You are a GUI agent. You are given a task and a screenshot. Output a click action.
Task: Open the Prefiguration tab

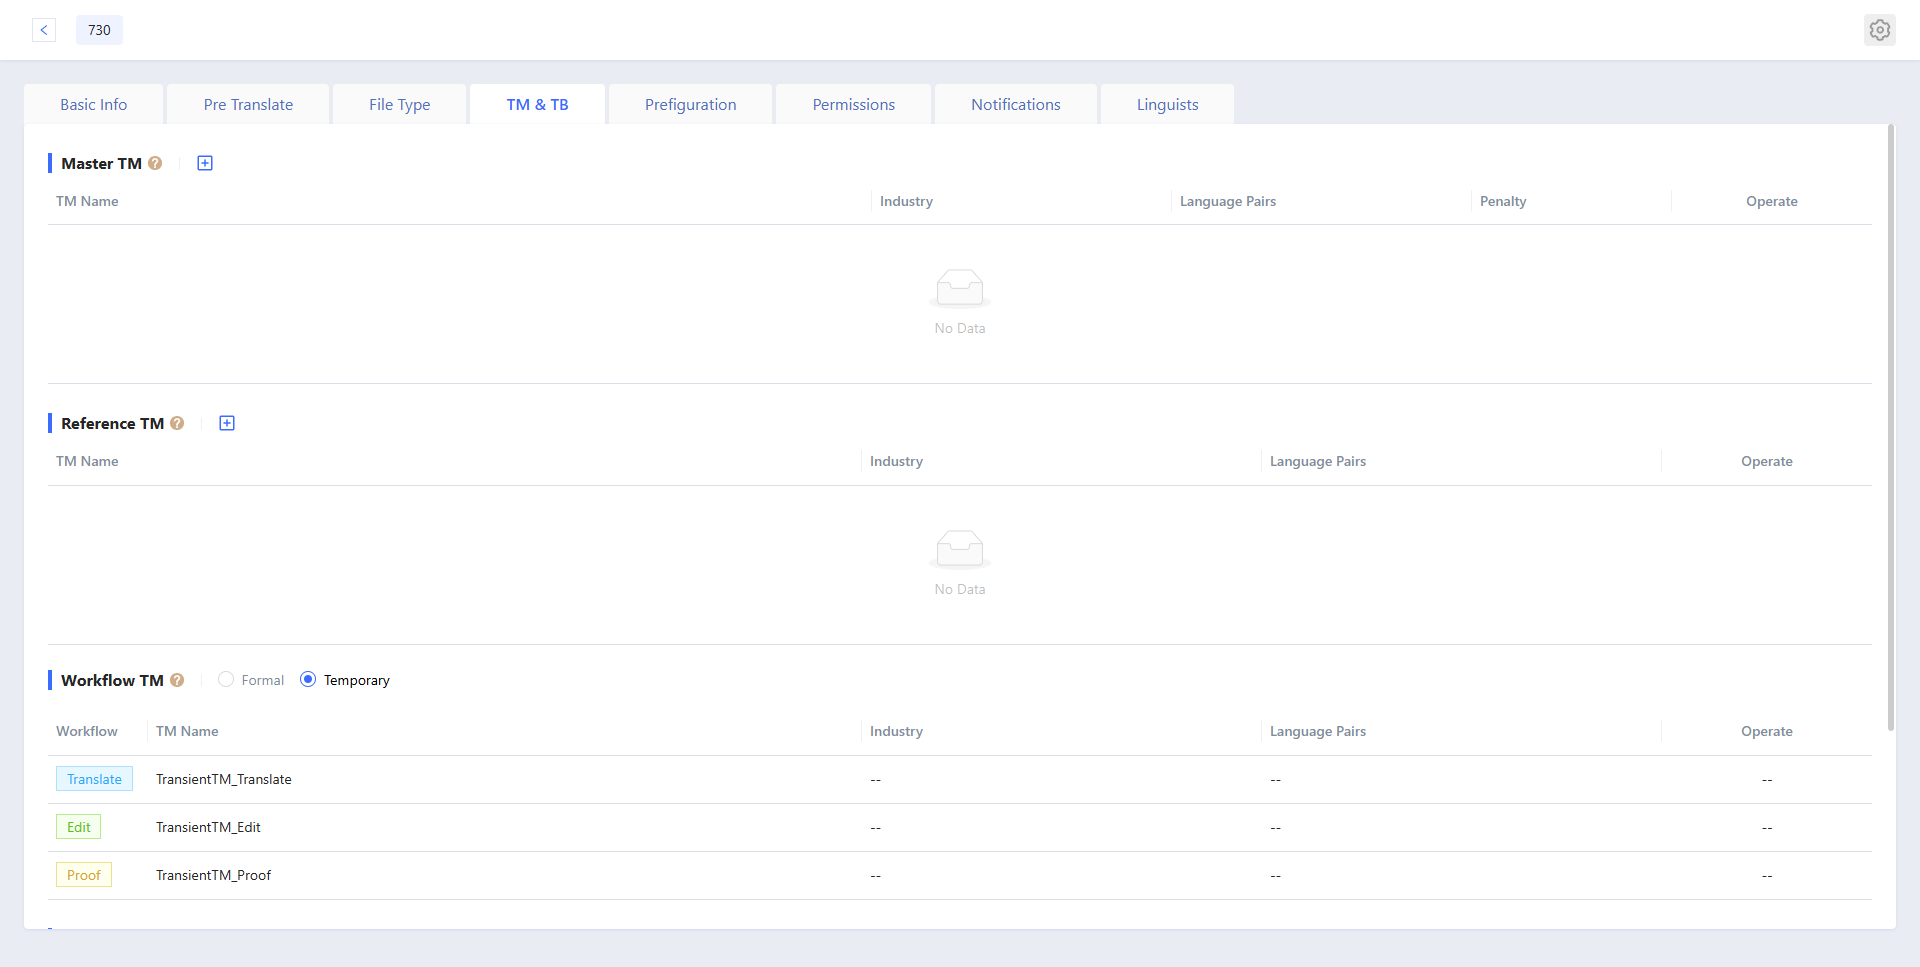(x=691, y=104)
